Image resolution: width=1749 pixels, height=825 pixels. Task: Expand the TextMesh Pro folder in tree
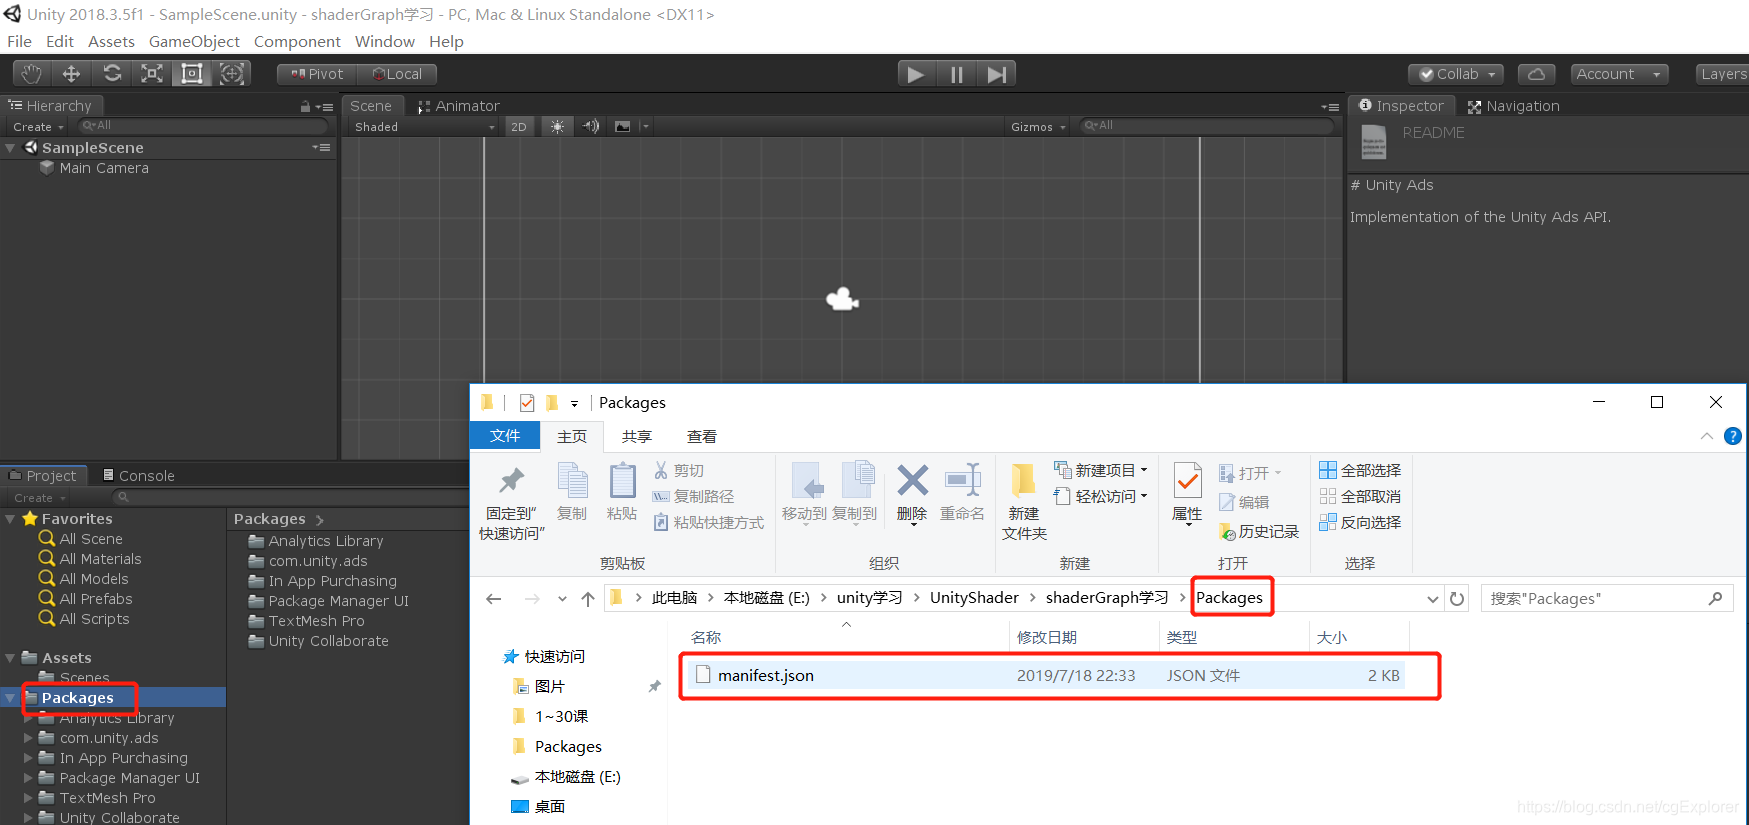pyautogui.click(x=28, y=798)
